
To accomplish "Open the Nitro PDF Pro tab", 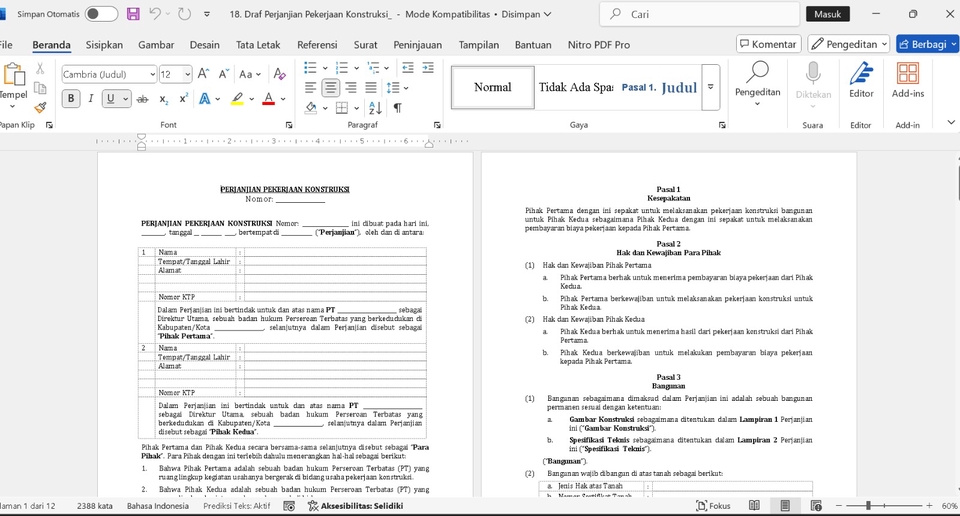I will [x=599, y=45].
